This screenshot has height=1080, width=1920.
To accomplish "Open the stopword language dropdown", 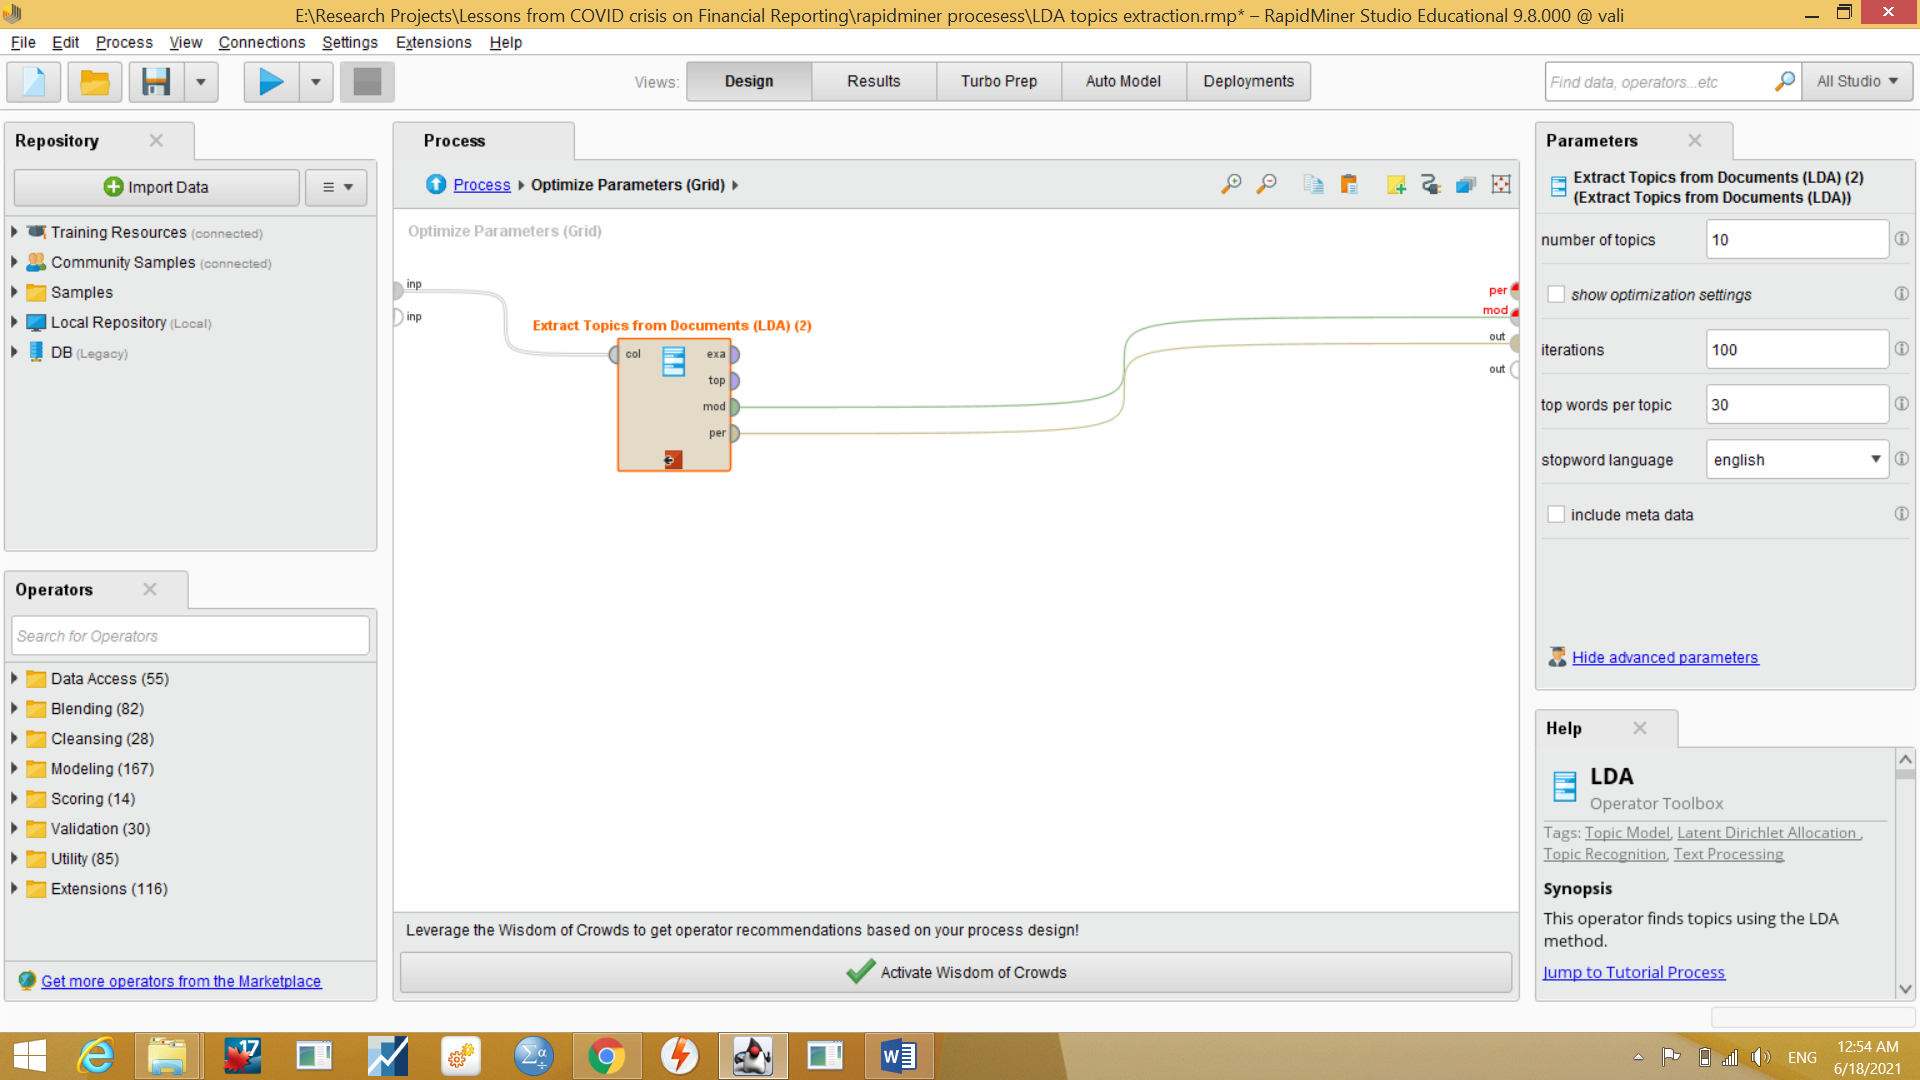I will click(x=1797, y=459).
